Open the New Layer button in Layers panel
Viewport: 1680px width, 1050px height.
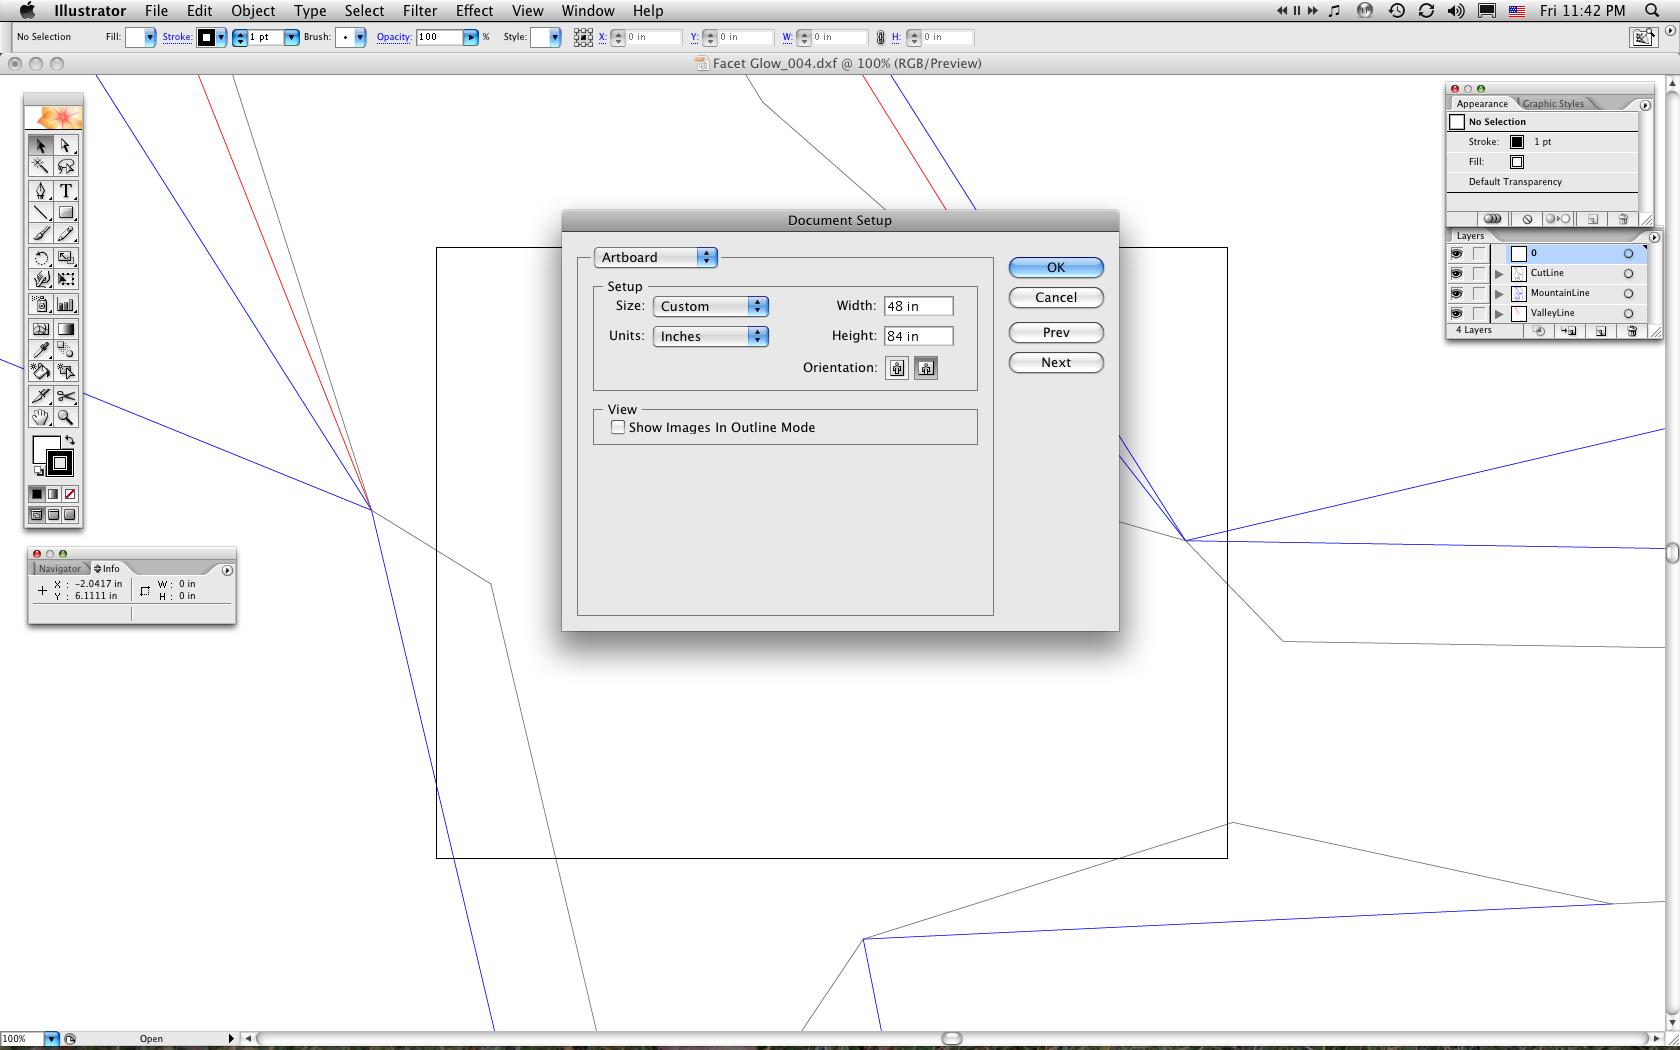(1601, 331)
